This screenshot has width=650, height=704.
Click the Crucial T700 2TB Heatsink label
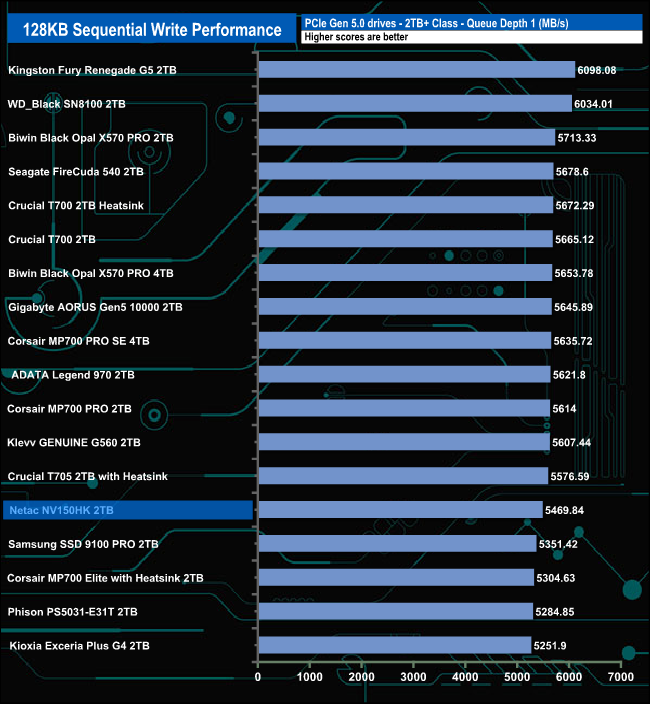click(76, 205)
